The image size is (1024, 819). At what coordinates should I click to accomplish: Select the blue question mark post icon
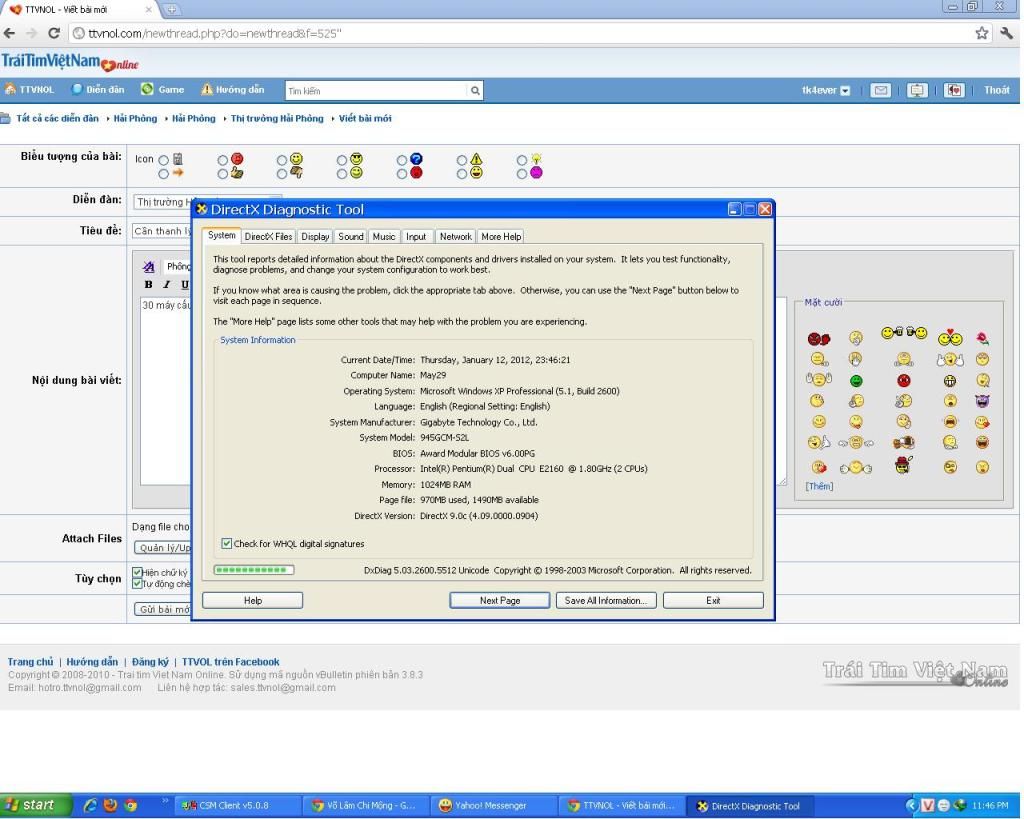pos(402,160)
